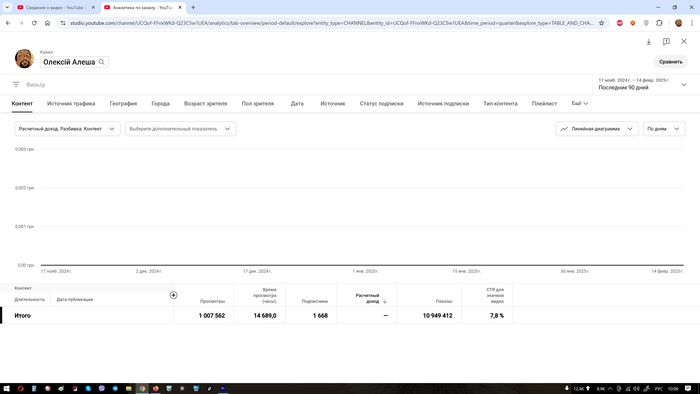Open the filter icon in filter bar
The width and height of the screenshot is (700, 394).
16,84
